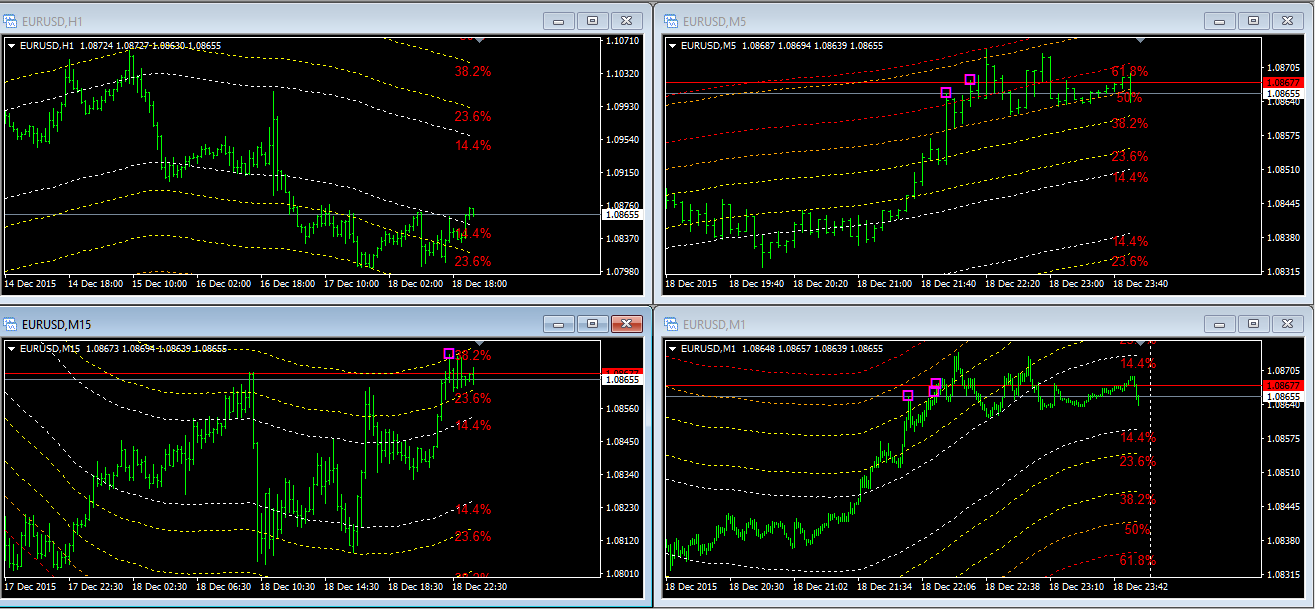Click the 1.08010 value on M15 price scale

623,574
